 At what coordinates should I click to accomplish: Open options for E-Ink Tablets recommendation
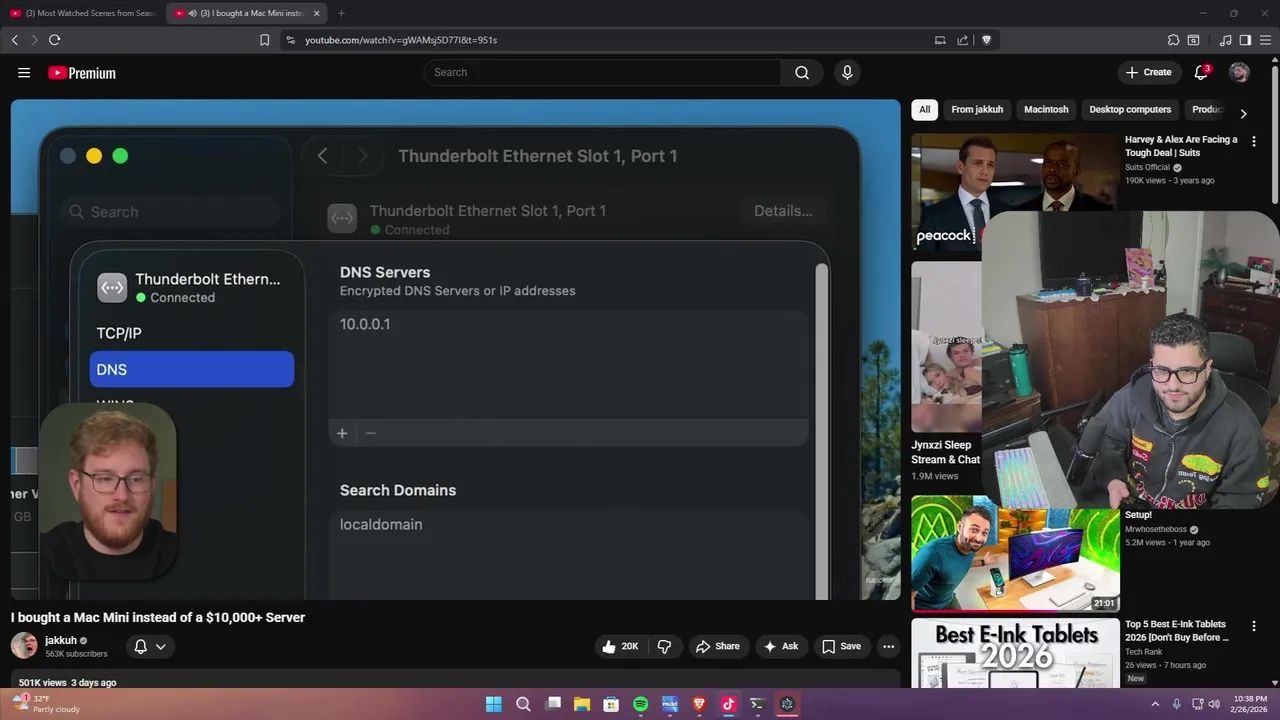1254,626
